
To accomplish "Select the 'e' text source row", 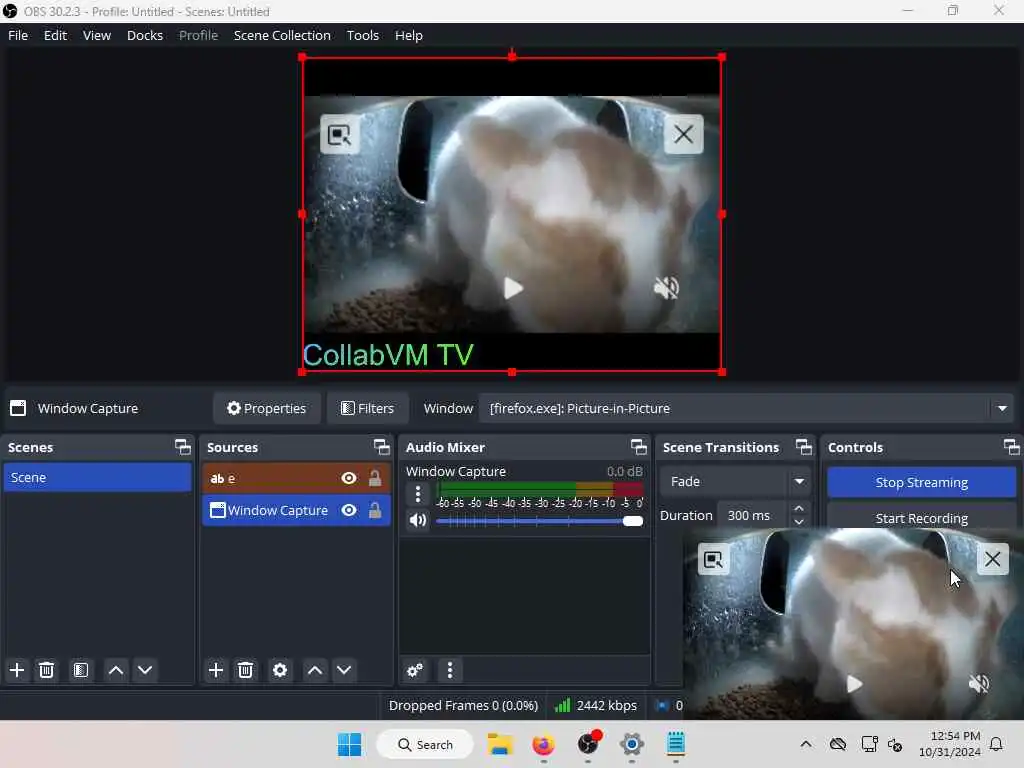I will point(296,478).
